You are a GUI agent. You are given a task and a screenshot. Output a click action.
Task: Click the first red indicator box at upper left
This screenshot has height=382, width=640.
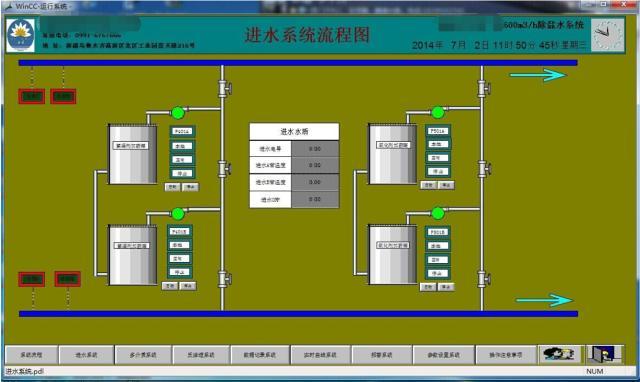click(31, 96)
